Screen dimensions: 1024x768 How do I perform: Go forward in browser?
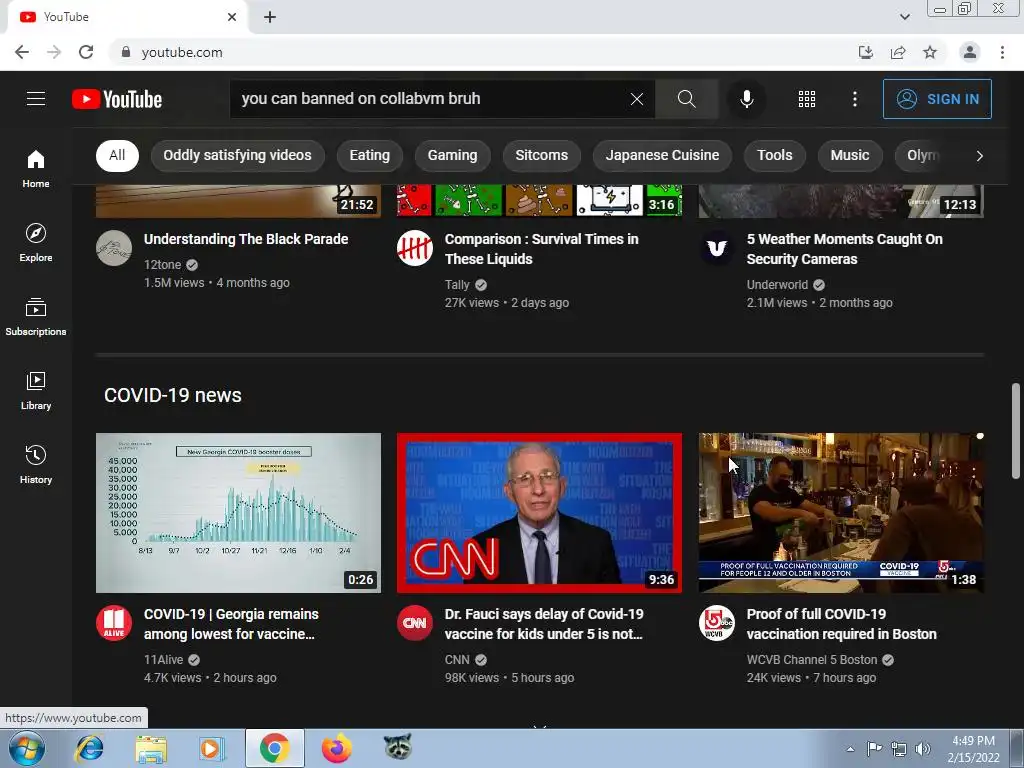(54, 52)
